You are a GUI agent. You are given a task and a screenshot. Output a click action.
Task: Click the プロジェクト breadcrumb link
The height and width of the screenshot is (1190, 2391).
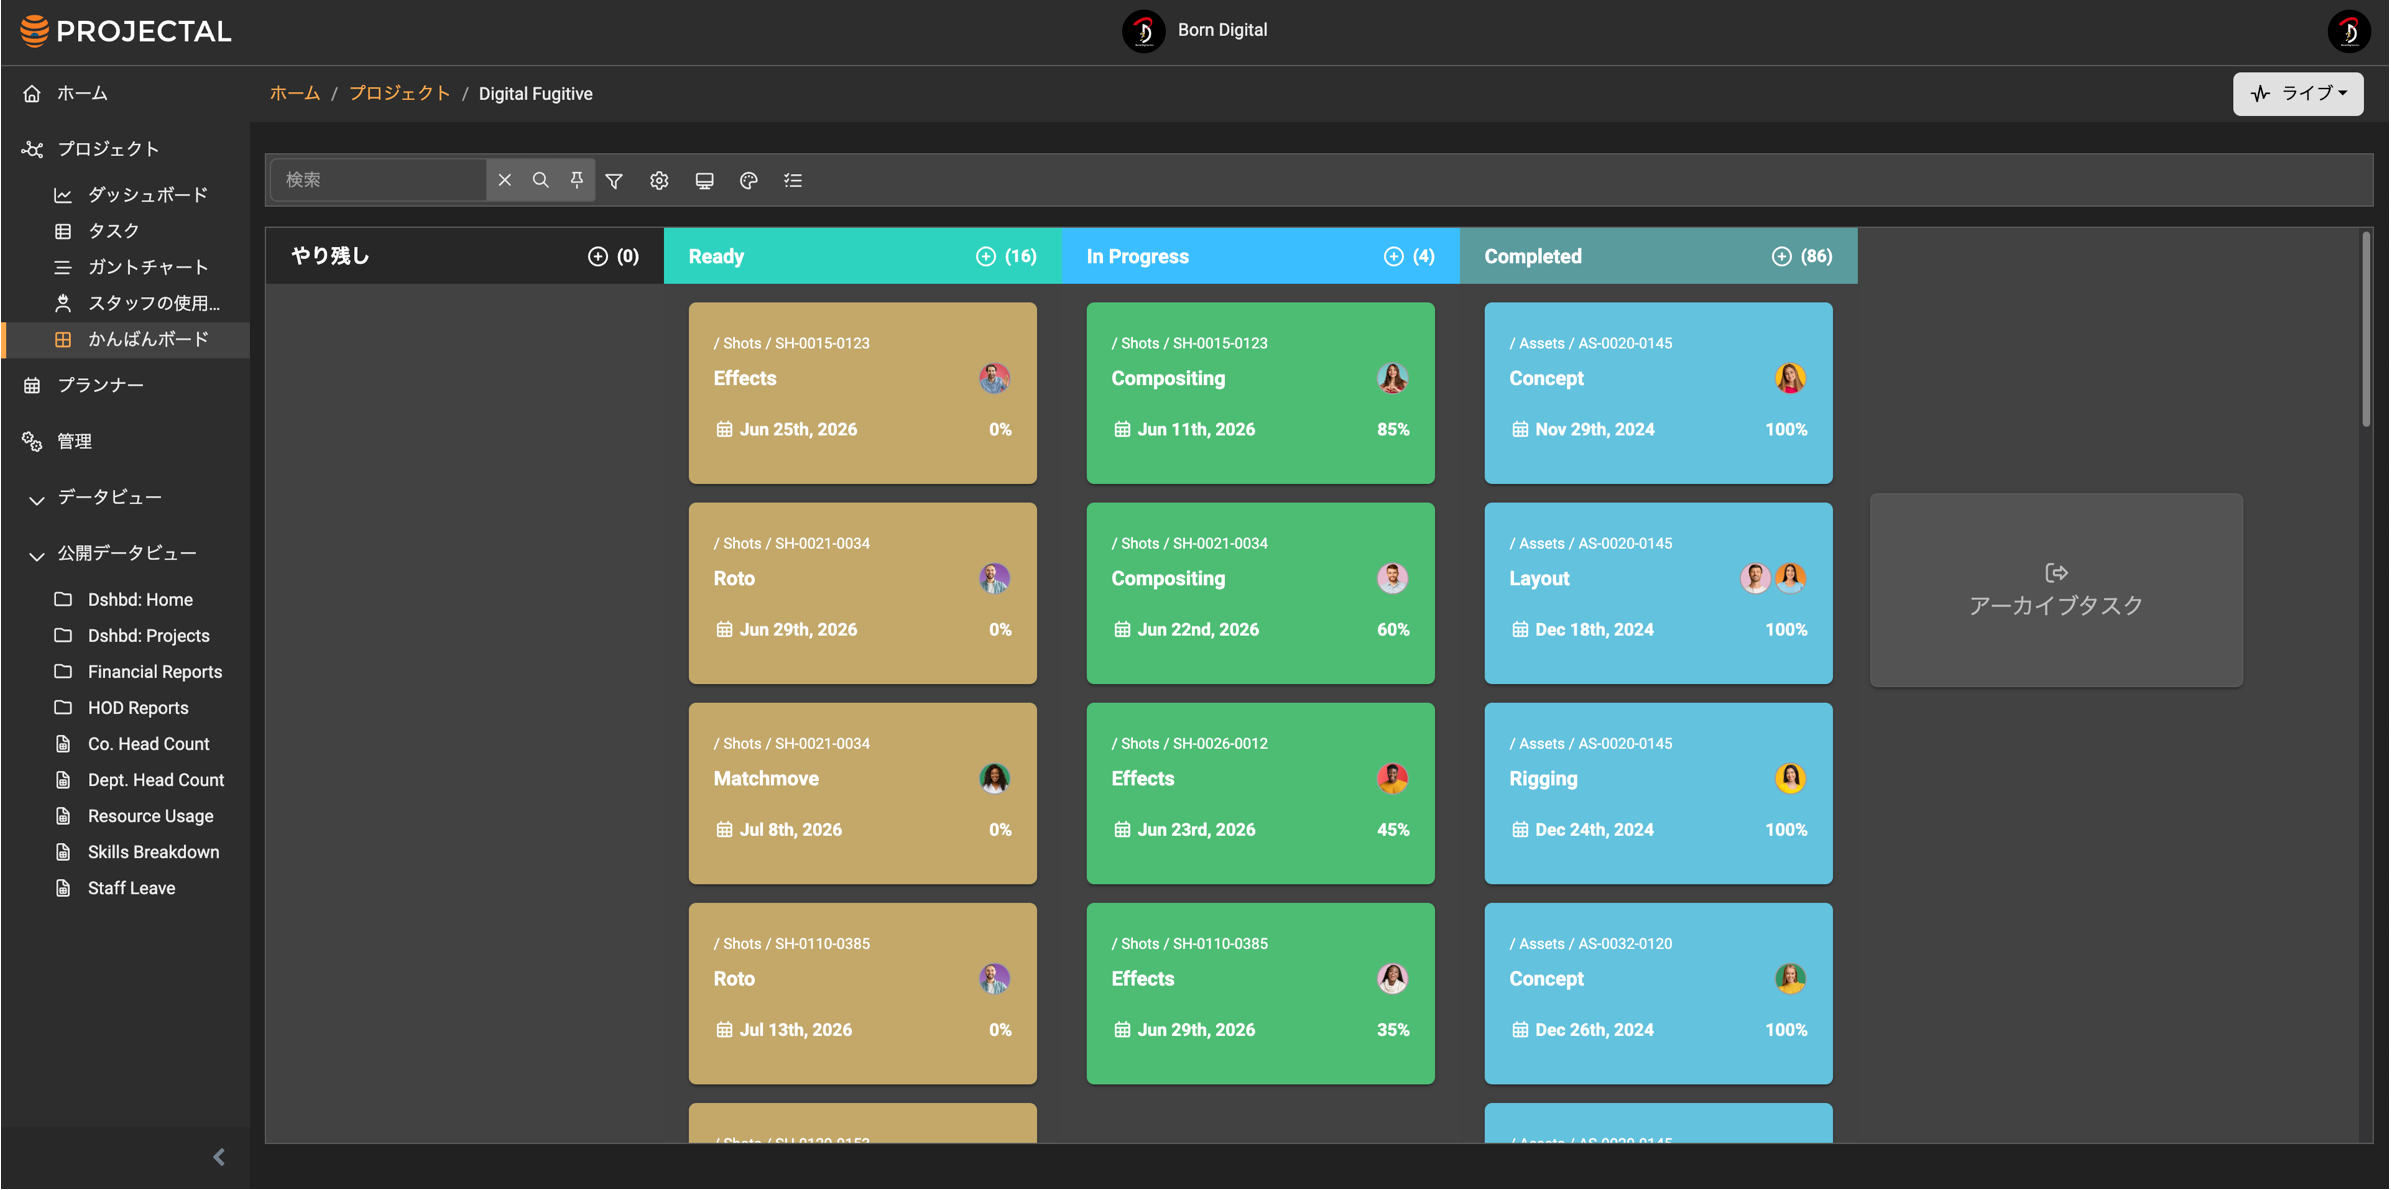point(399,93)
